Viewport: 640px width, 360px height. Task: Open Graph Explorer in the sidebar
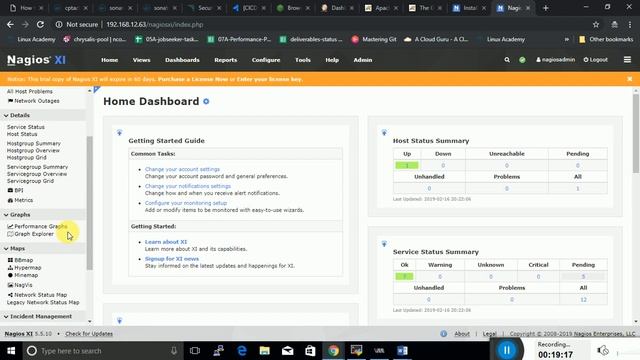pos(31,234)
